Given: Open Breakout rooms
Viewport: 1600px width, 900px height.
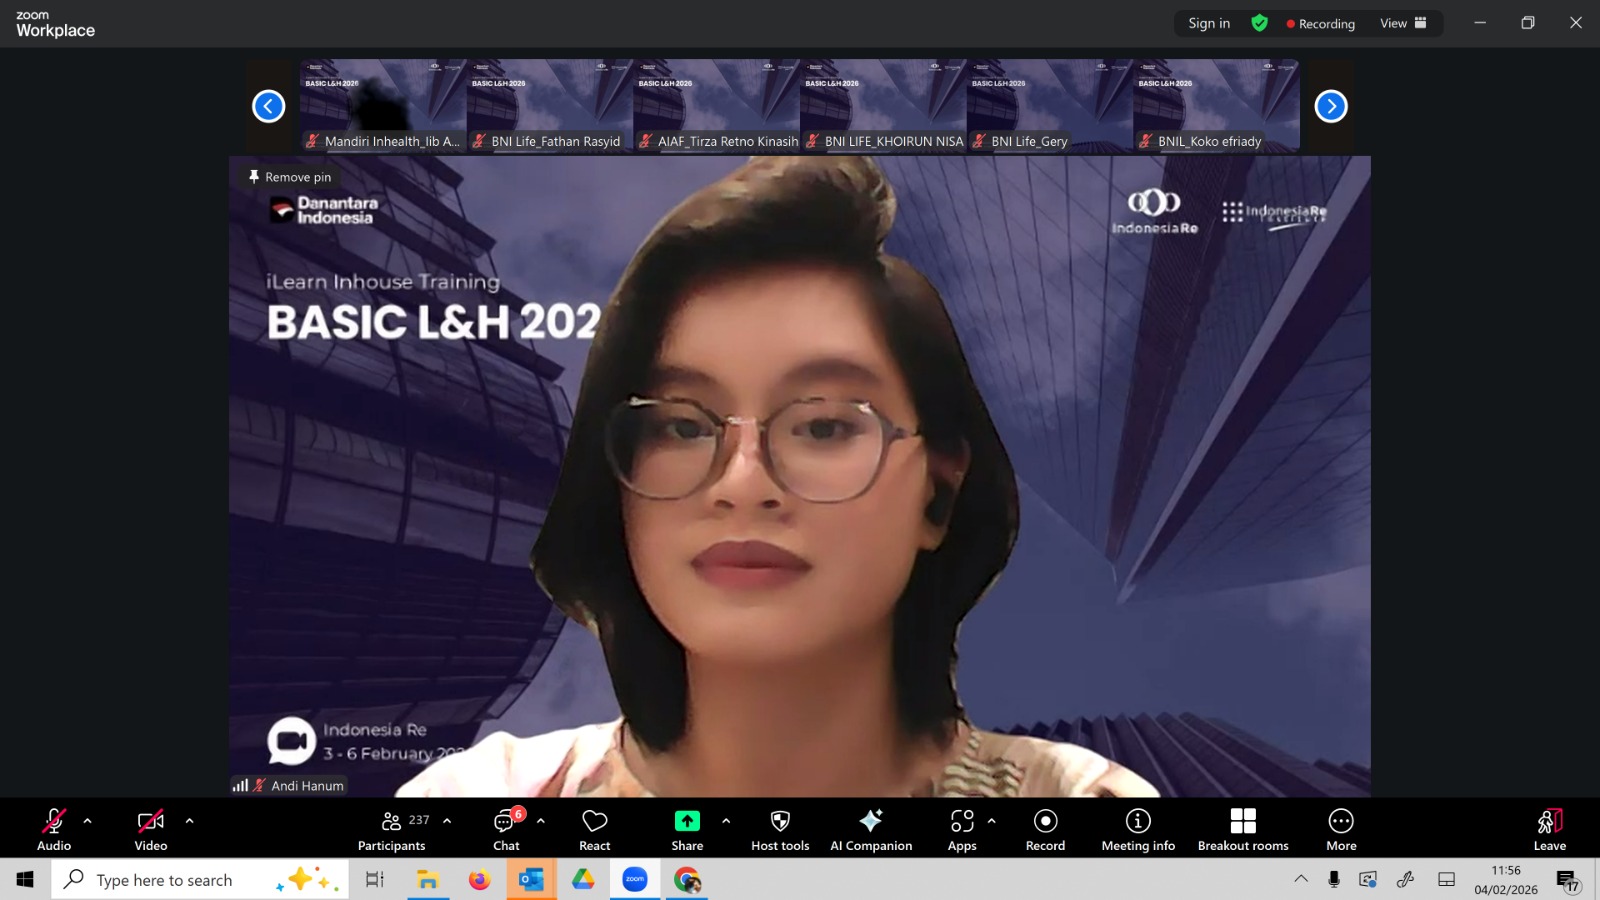Looking at the screenshot, I should [1243, 830].
